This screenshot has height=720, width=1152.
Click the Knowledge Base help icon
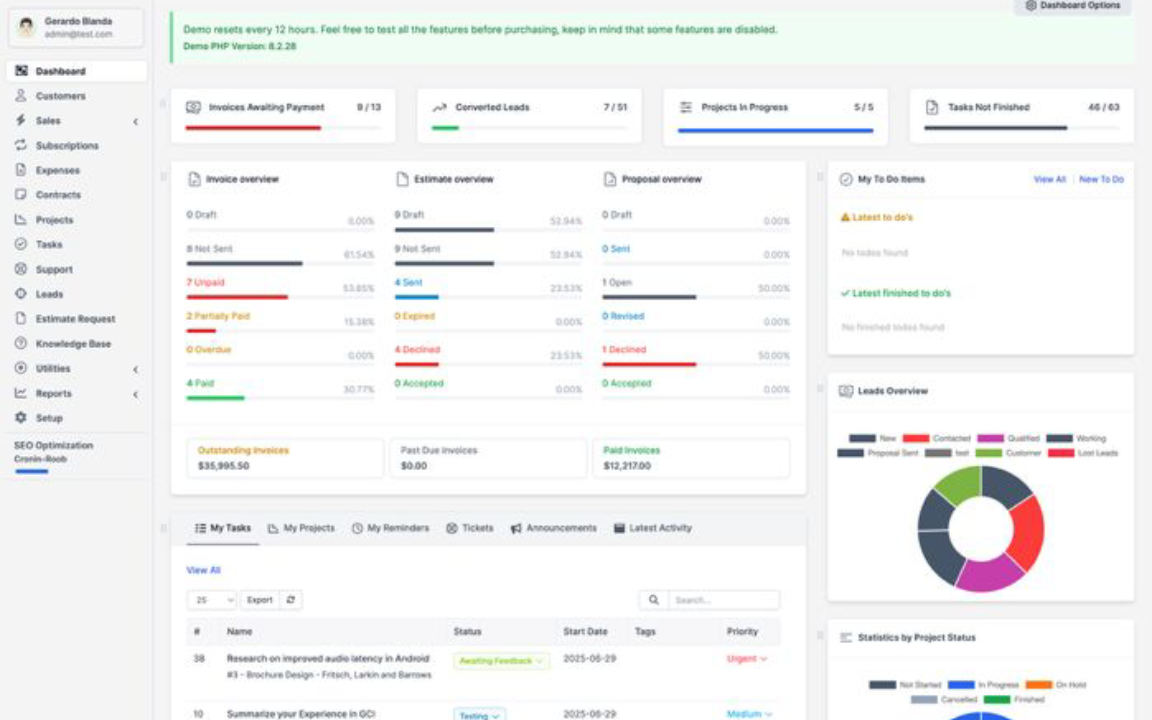(21, 344)
